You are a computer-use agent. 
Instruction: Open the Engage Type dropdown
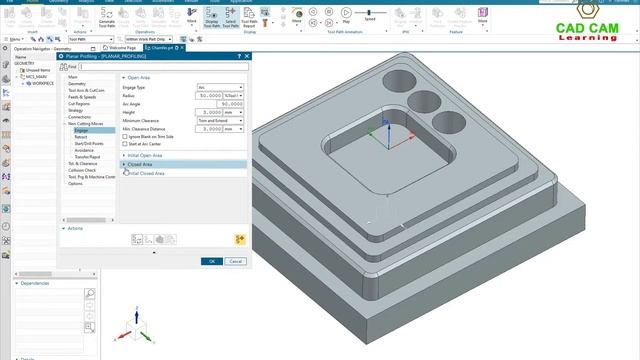click(x=220, y=87)
